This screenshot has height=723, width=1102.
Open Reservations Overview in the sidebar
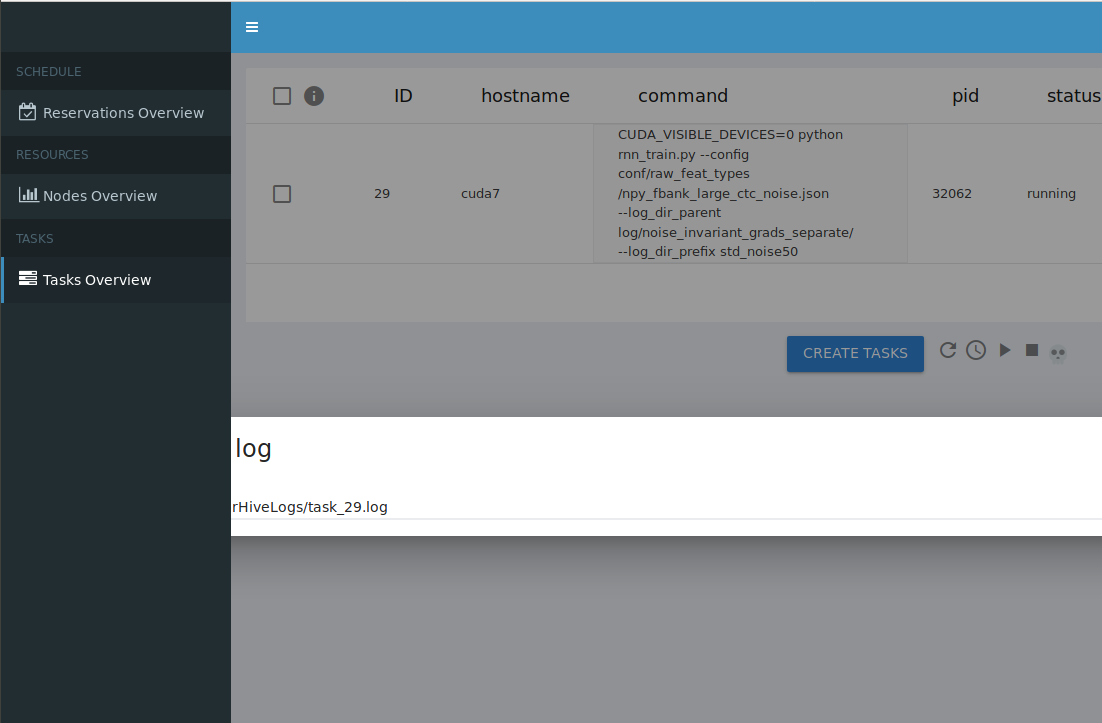(115, 112)
